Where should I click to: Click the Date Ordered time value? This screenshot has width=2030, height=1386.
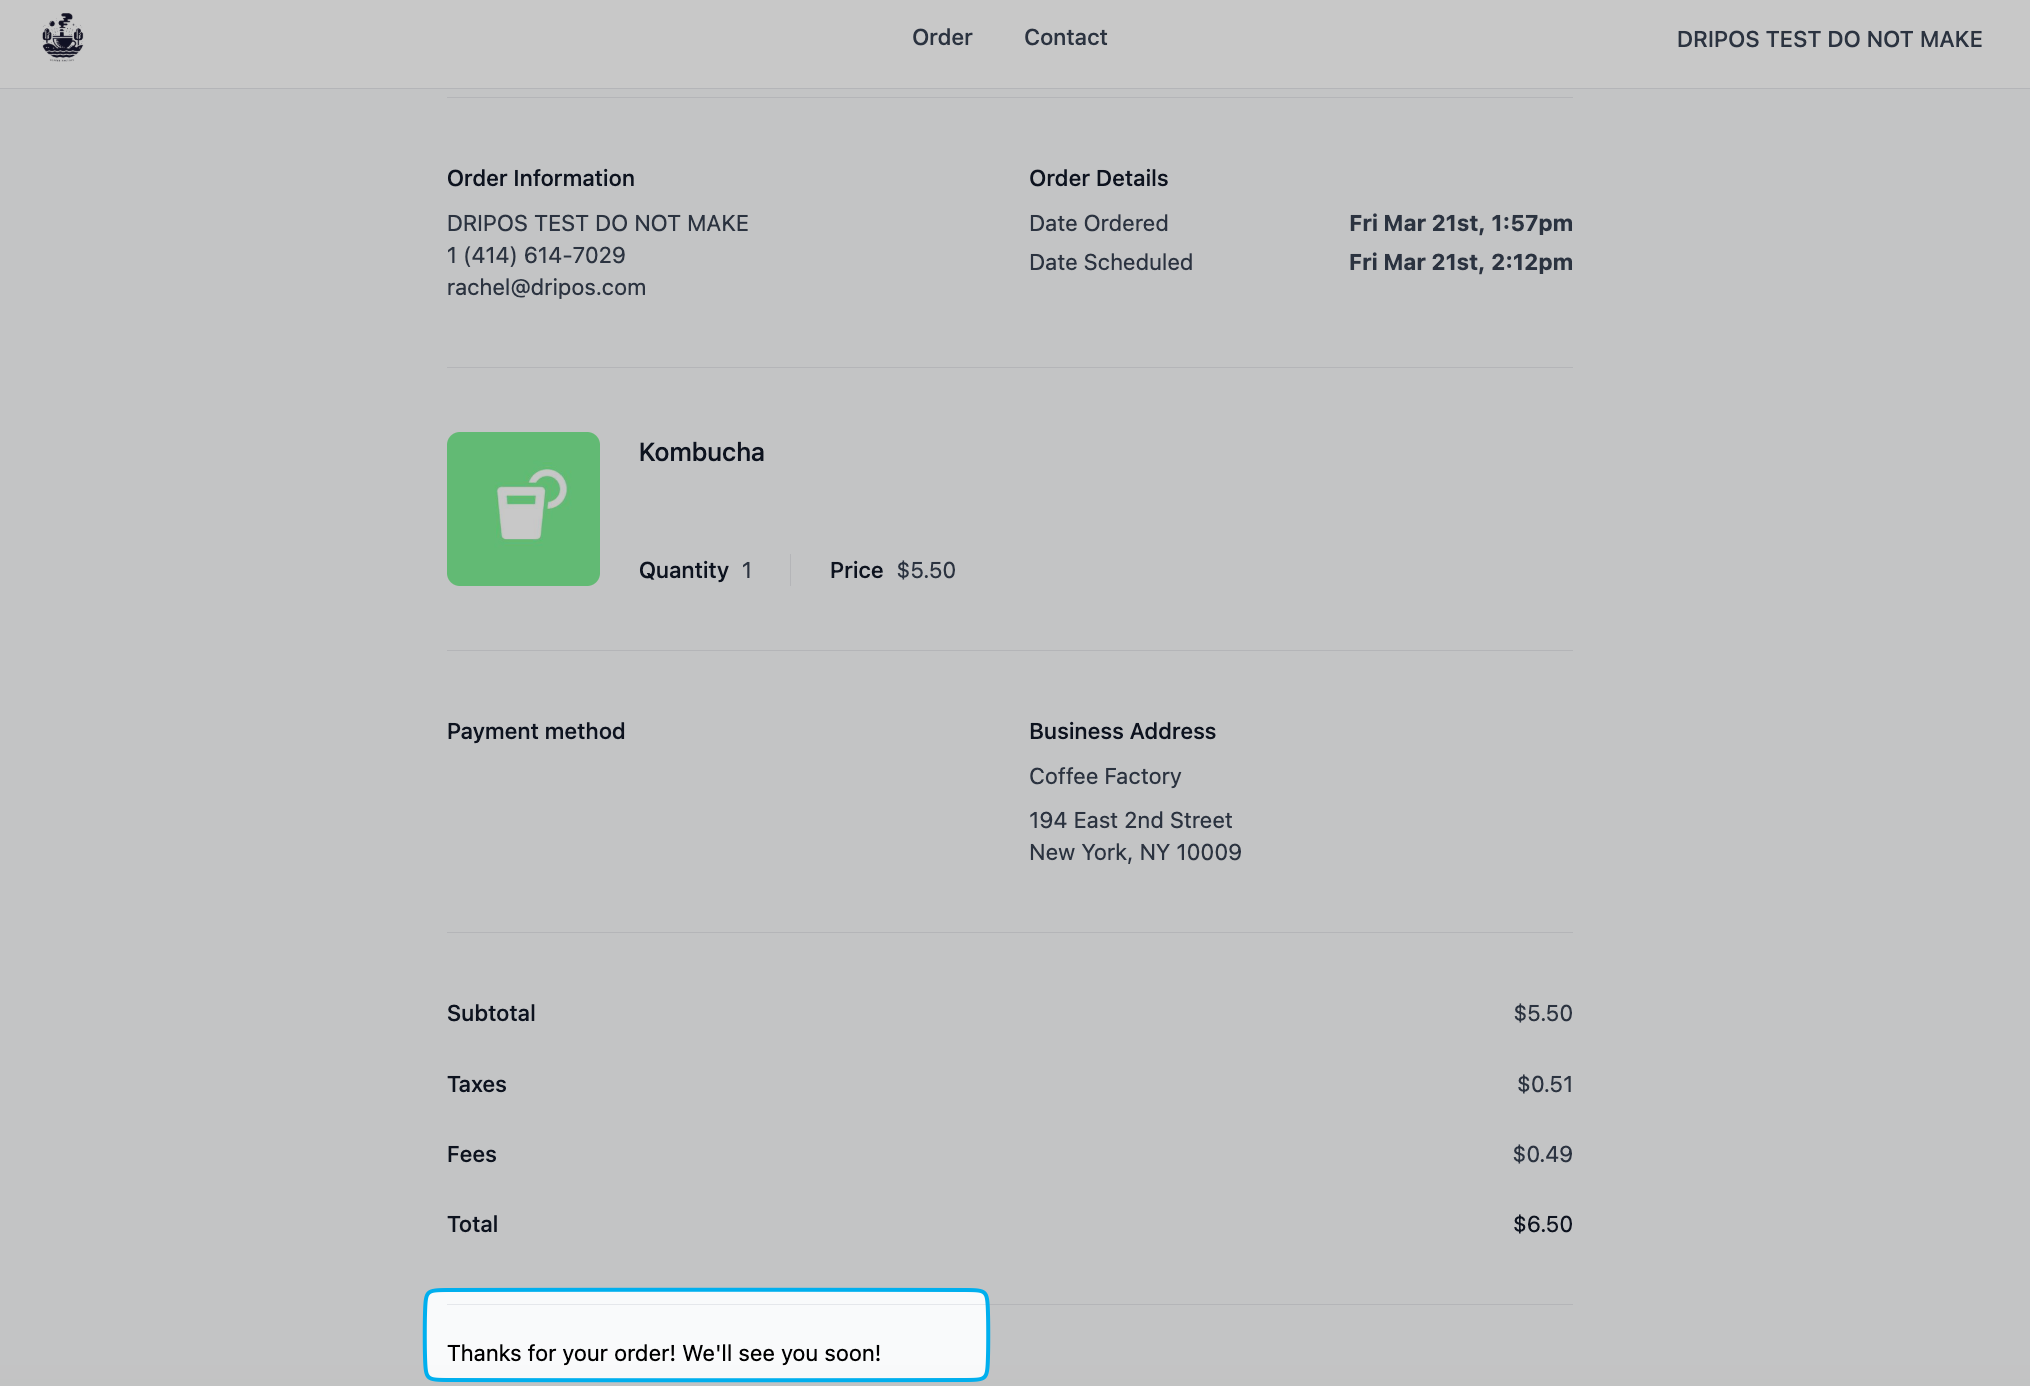pyautogui.click(x=1460, y=224)
